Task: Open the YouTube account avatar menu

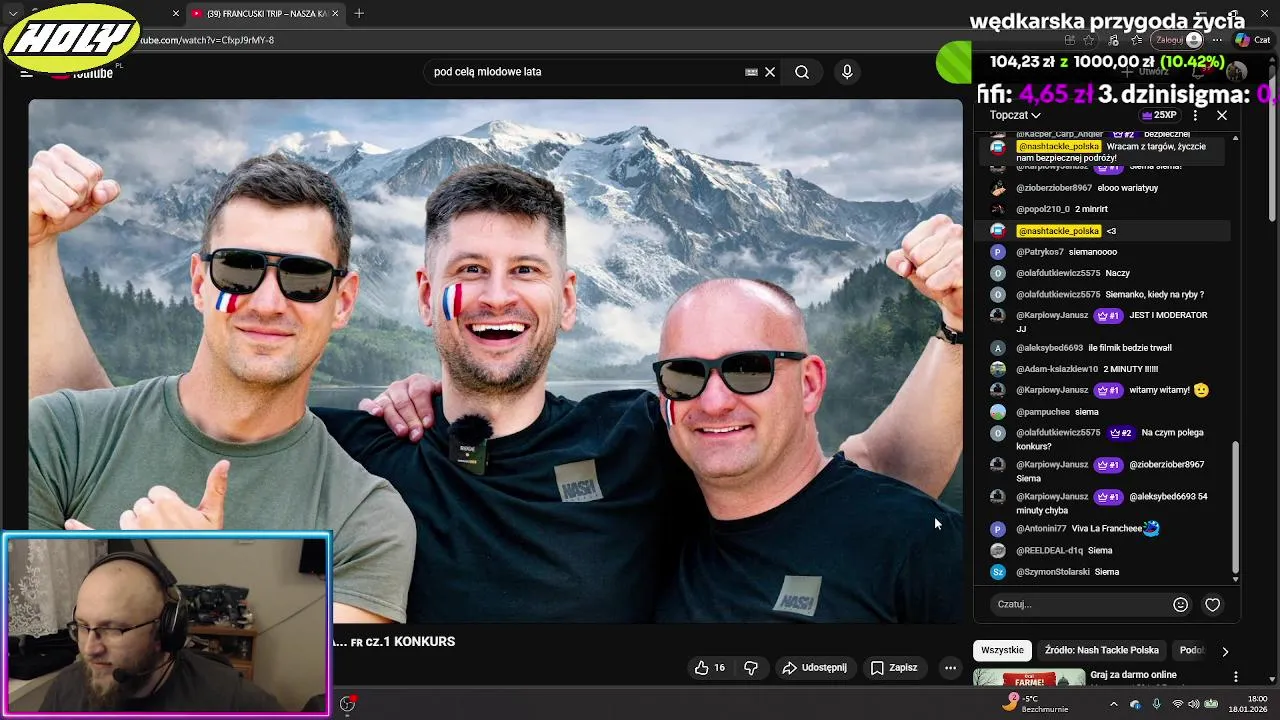Action: point(1237,72)
